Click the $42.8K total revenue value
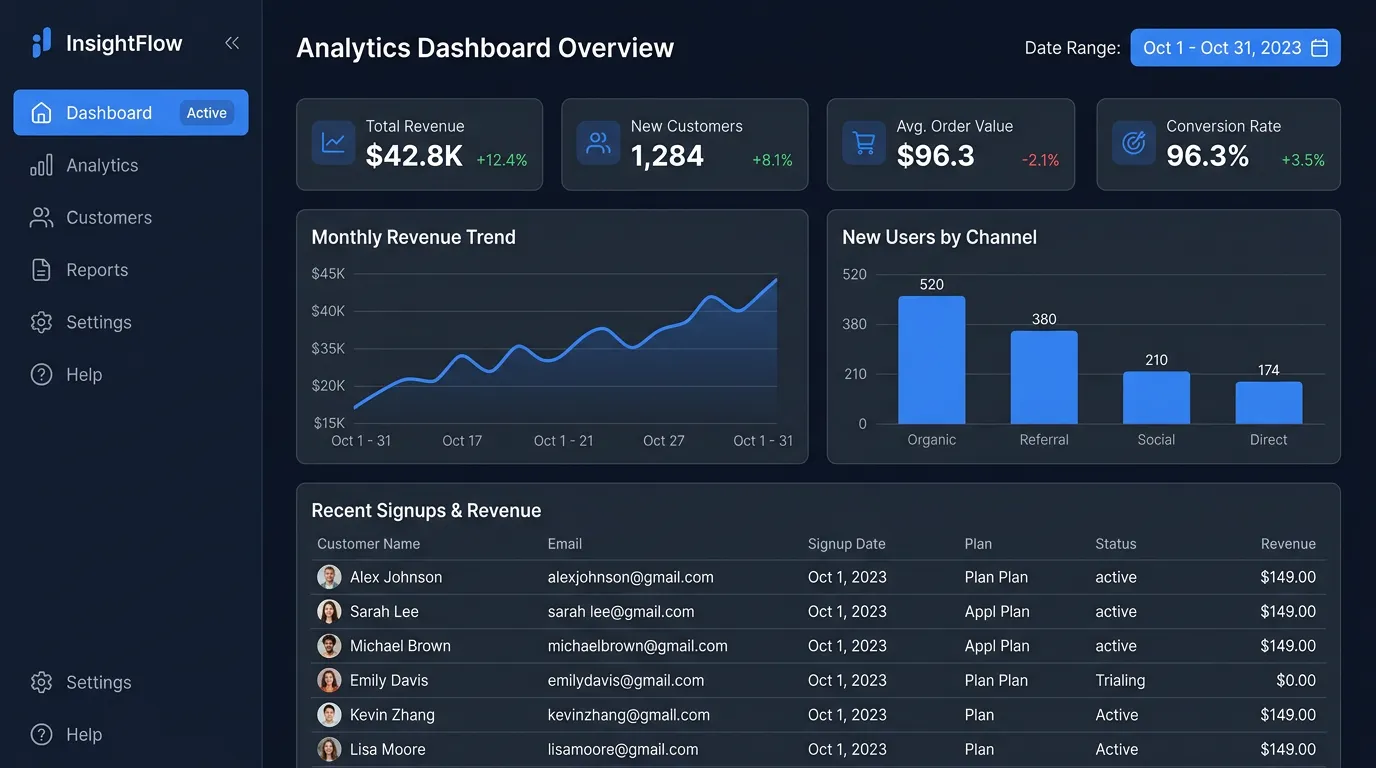Viewport: 1376px width, 768px height. [414, 155]
